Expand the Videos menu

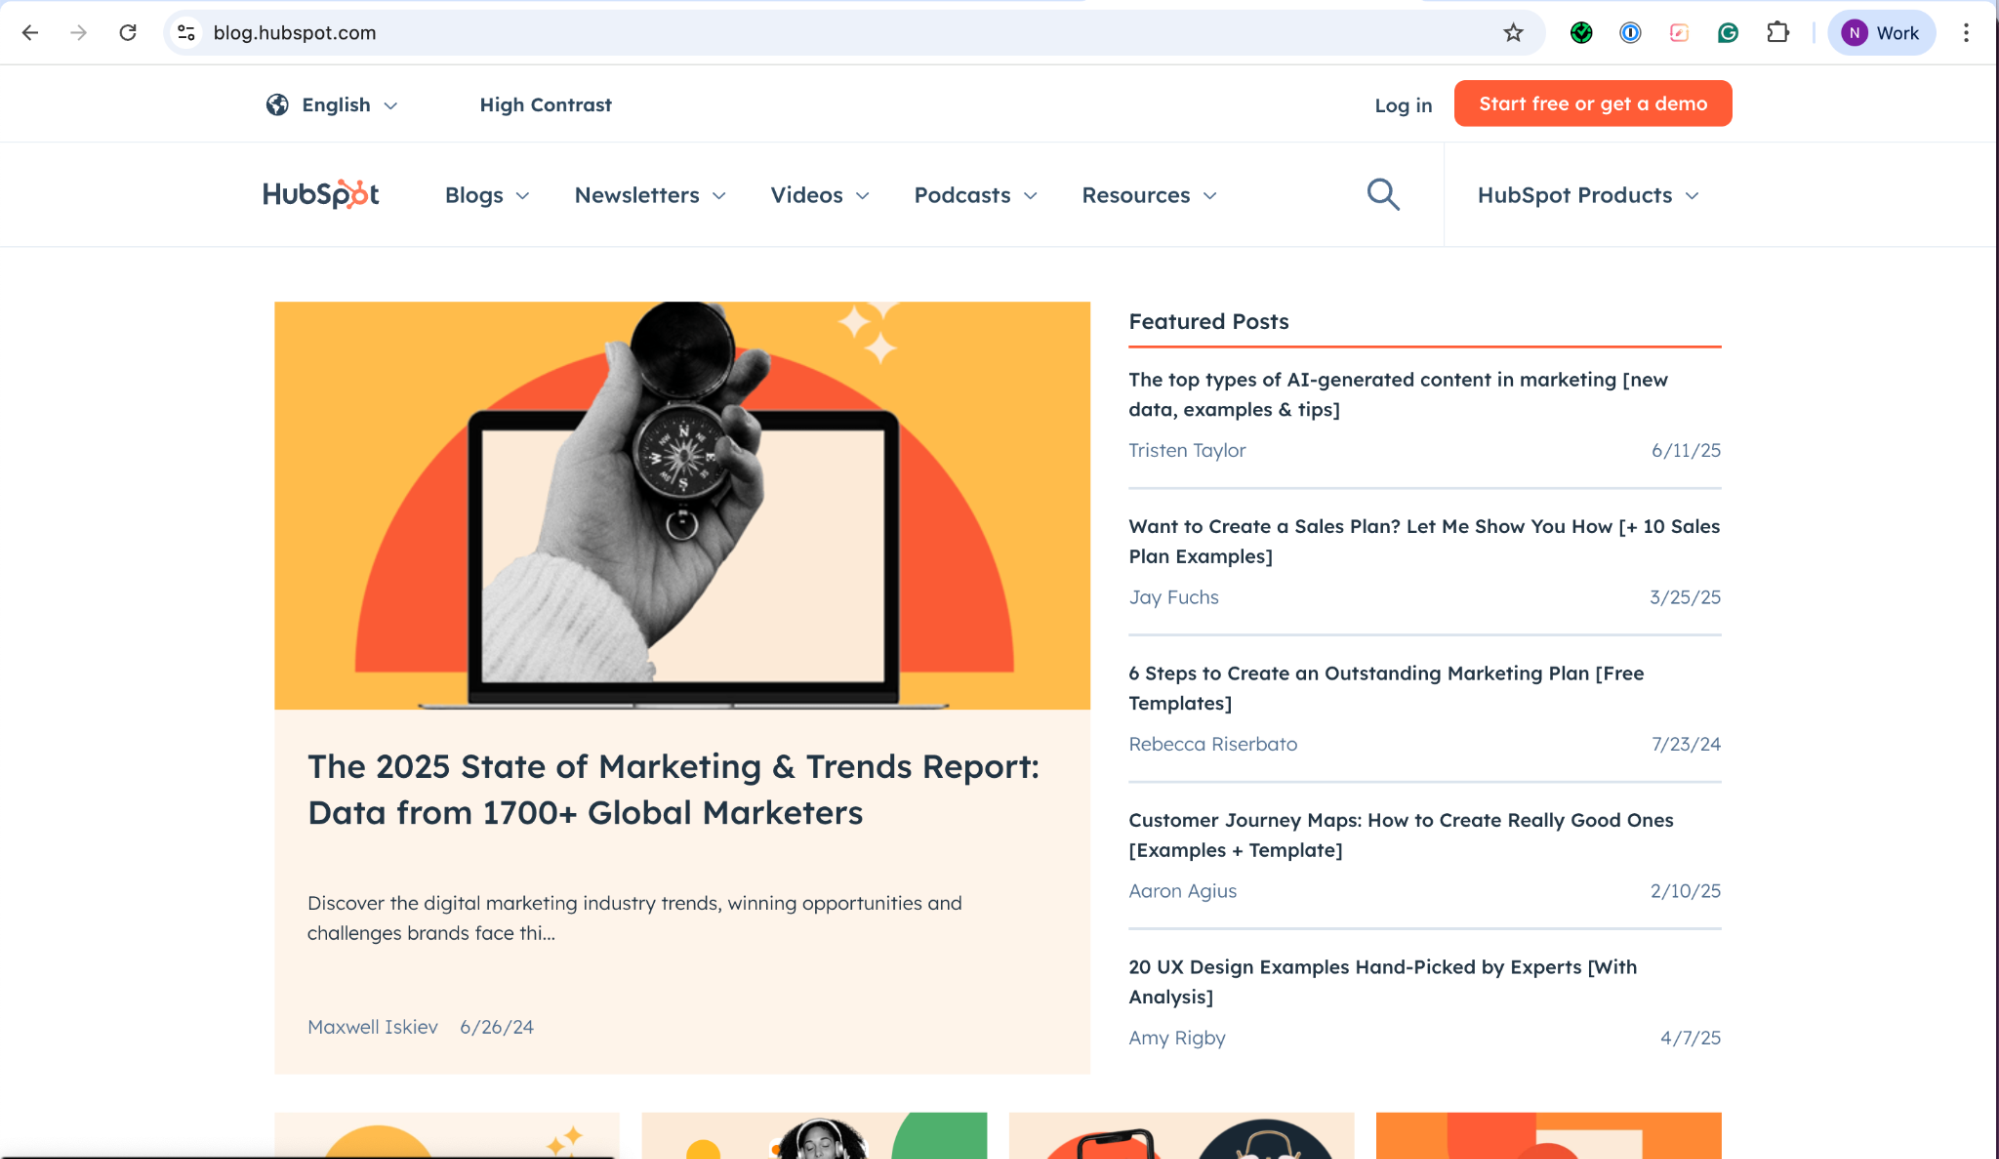click(x=820, y=195)
